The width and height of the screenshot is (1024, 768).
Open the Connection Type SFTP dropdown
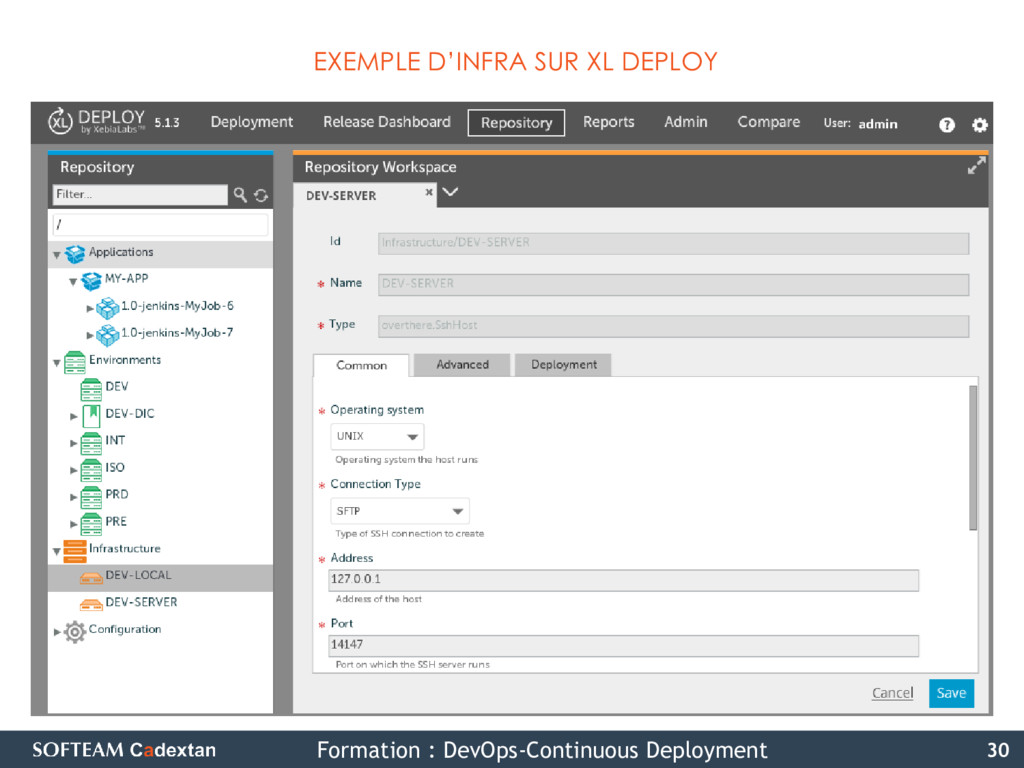[x=400, y=511]
